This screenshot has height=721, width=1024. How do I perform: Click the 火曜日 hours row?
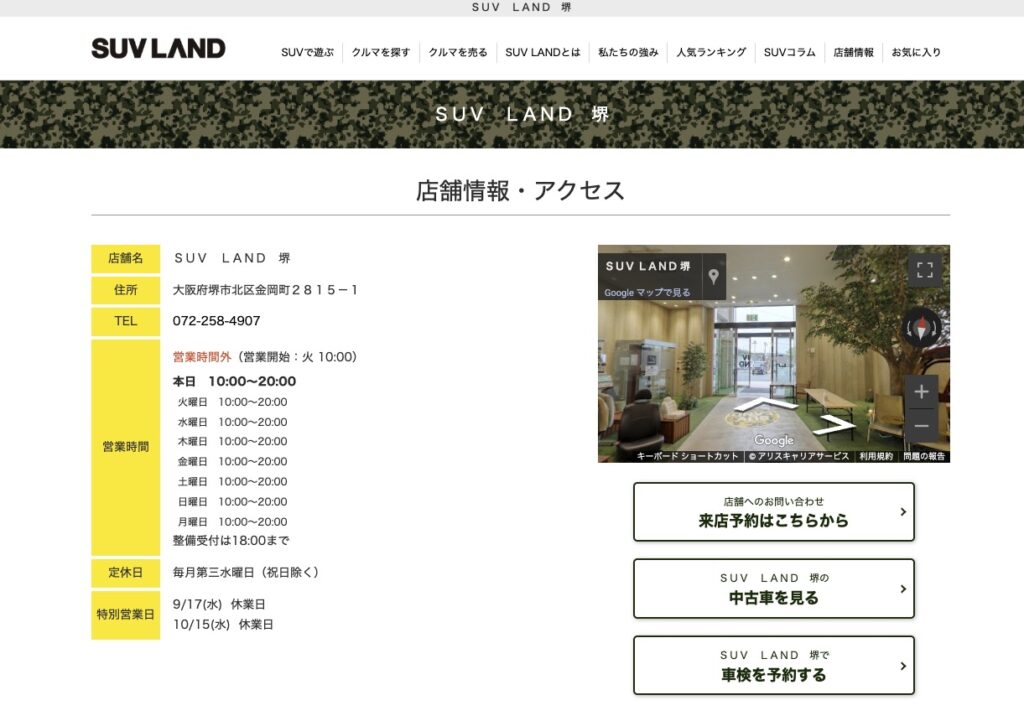point(232,402)
